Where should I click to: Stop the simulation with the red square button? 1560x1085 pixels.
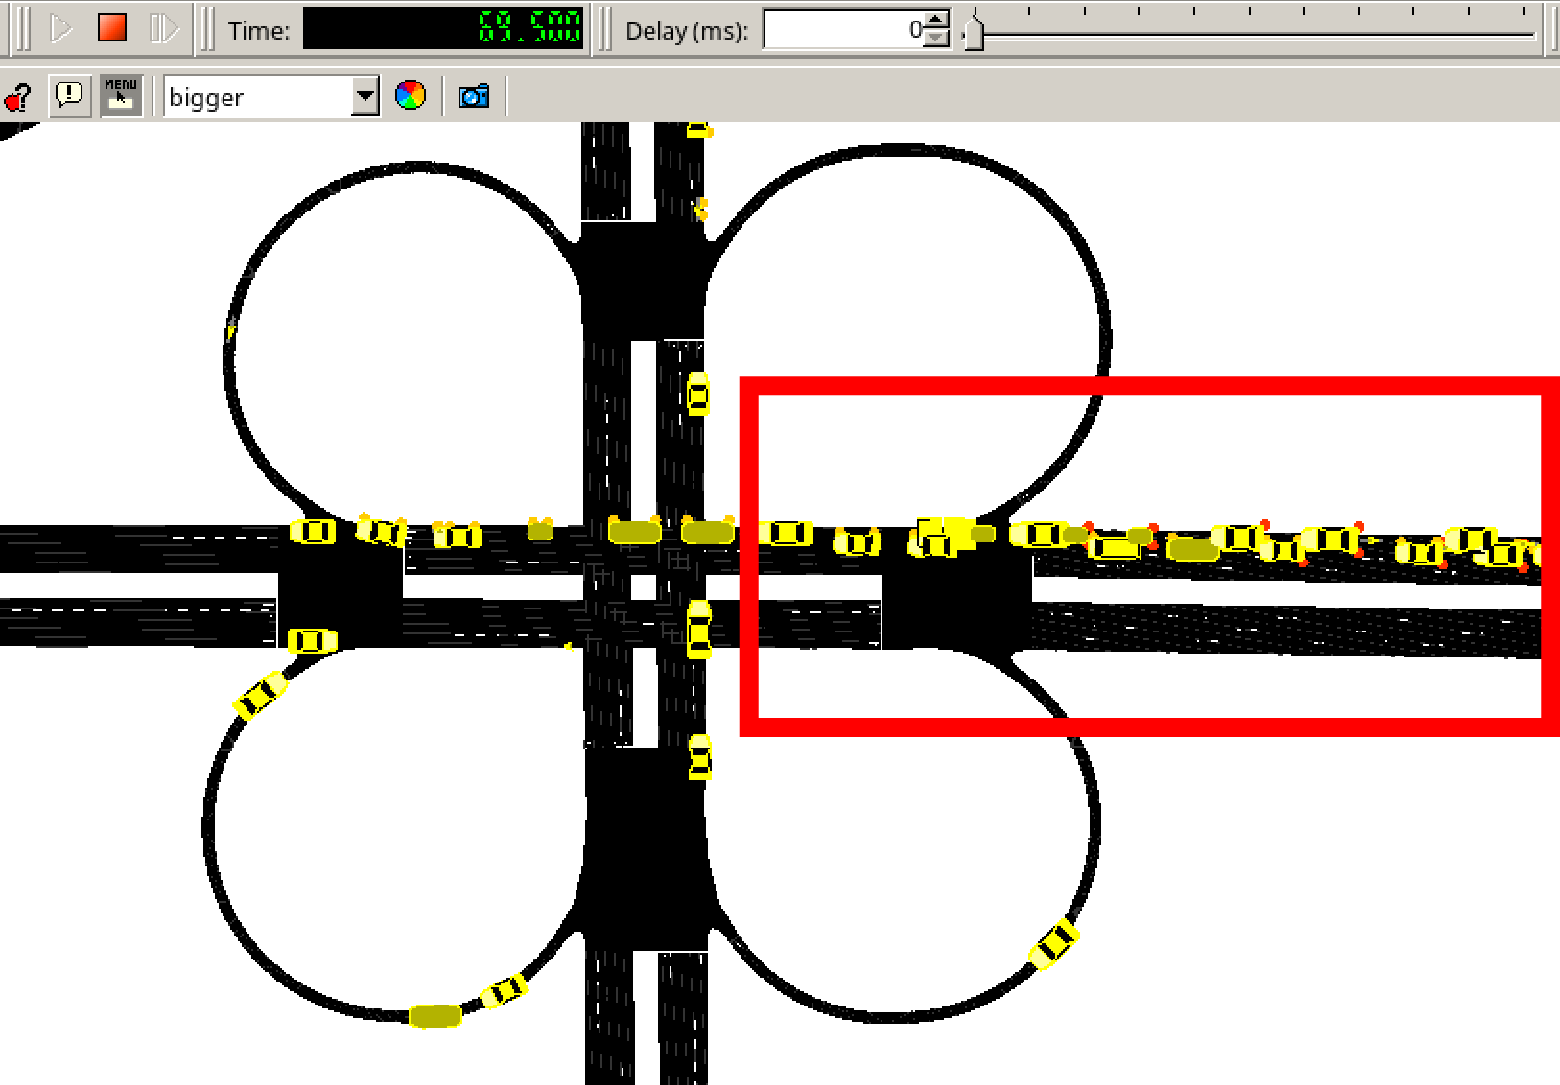point(112,28)
